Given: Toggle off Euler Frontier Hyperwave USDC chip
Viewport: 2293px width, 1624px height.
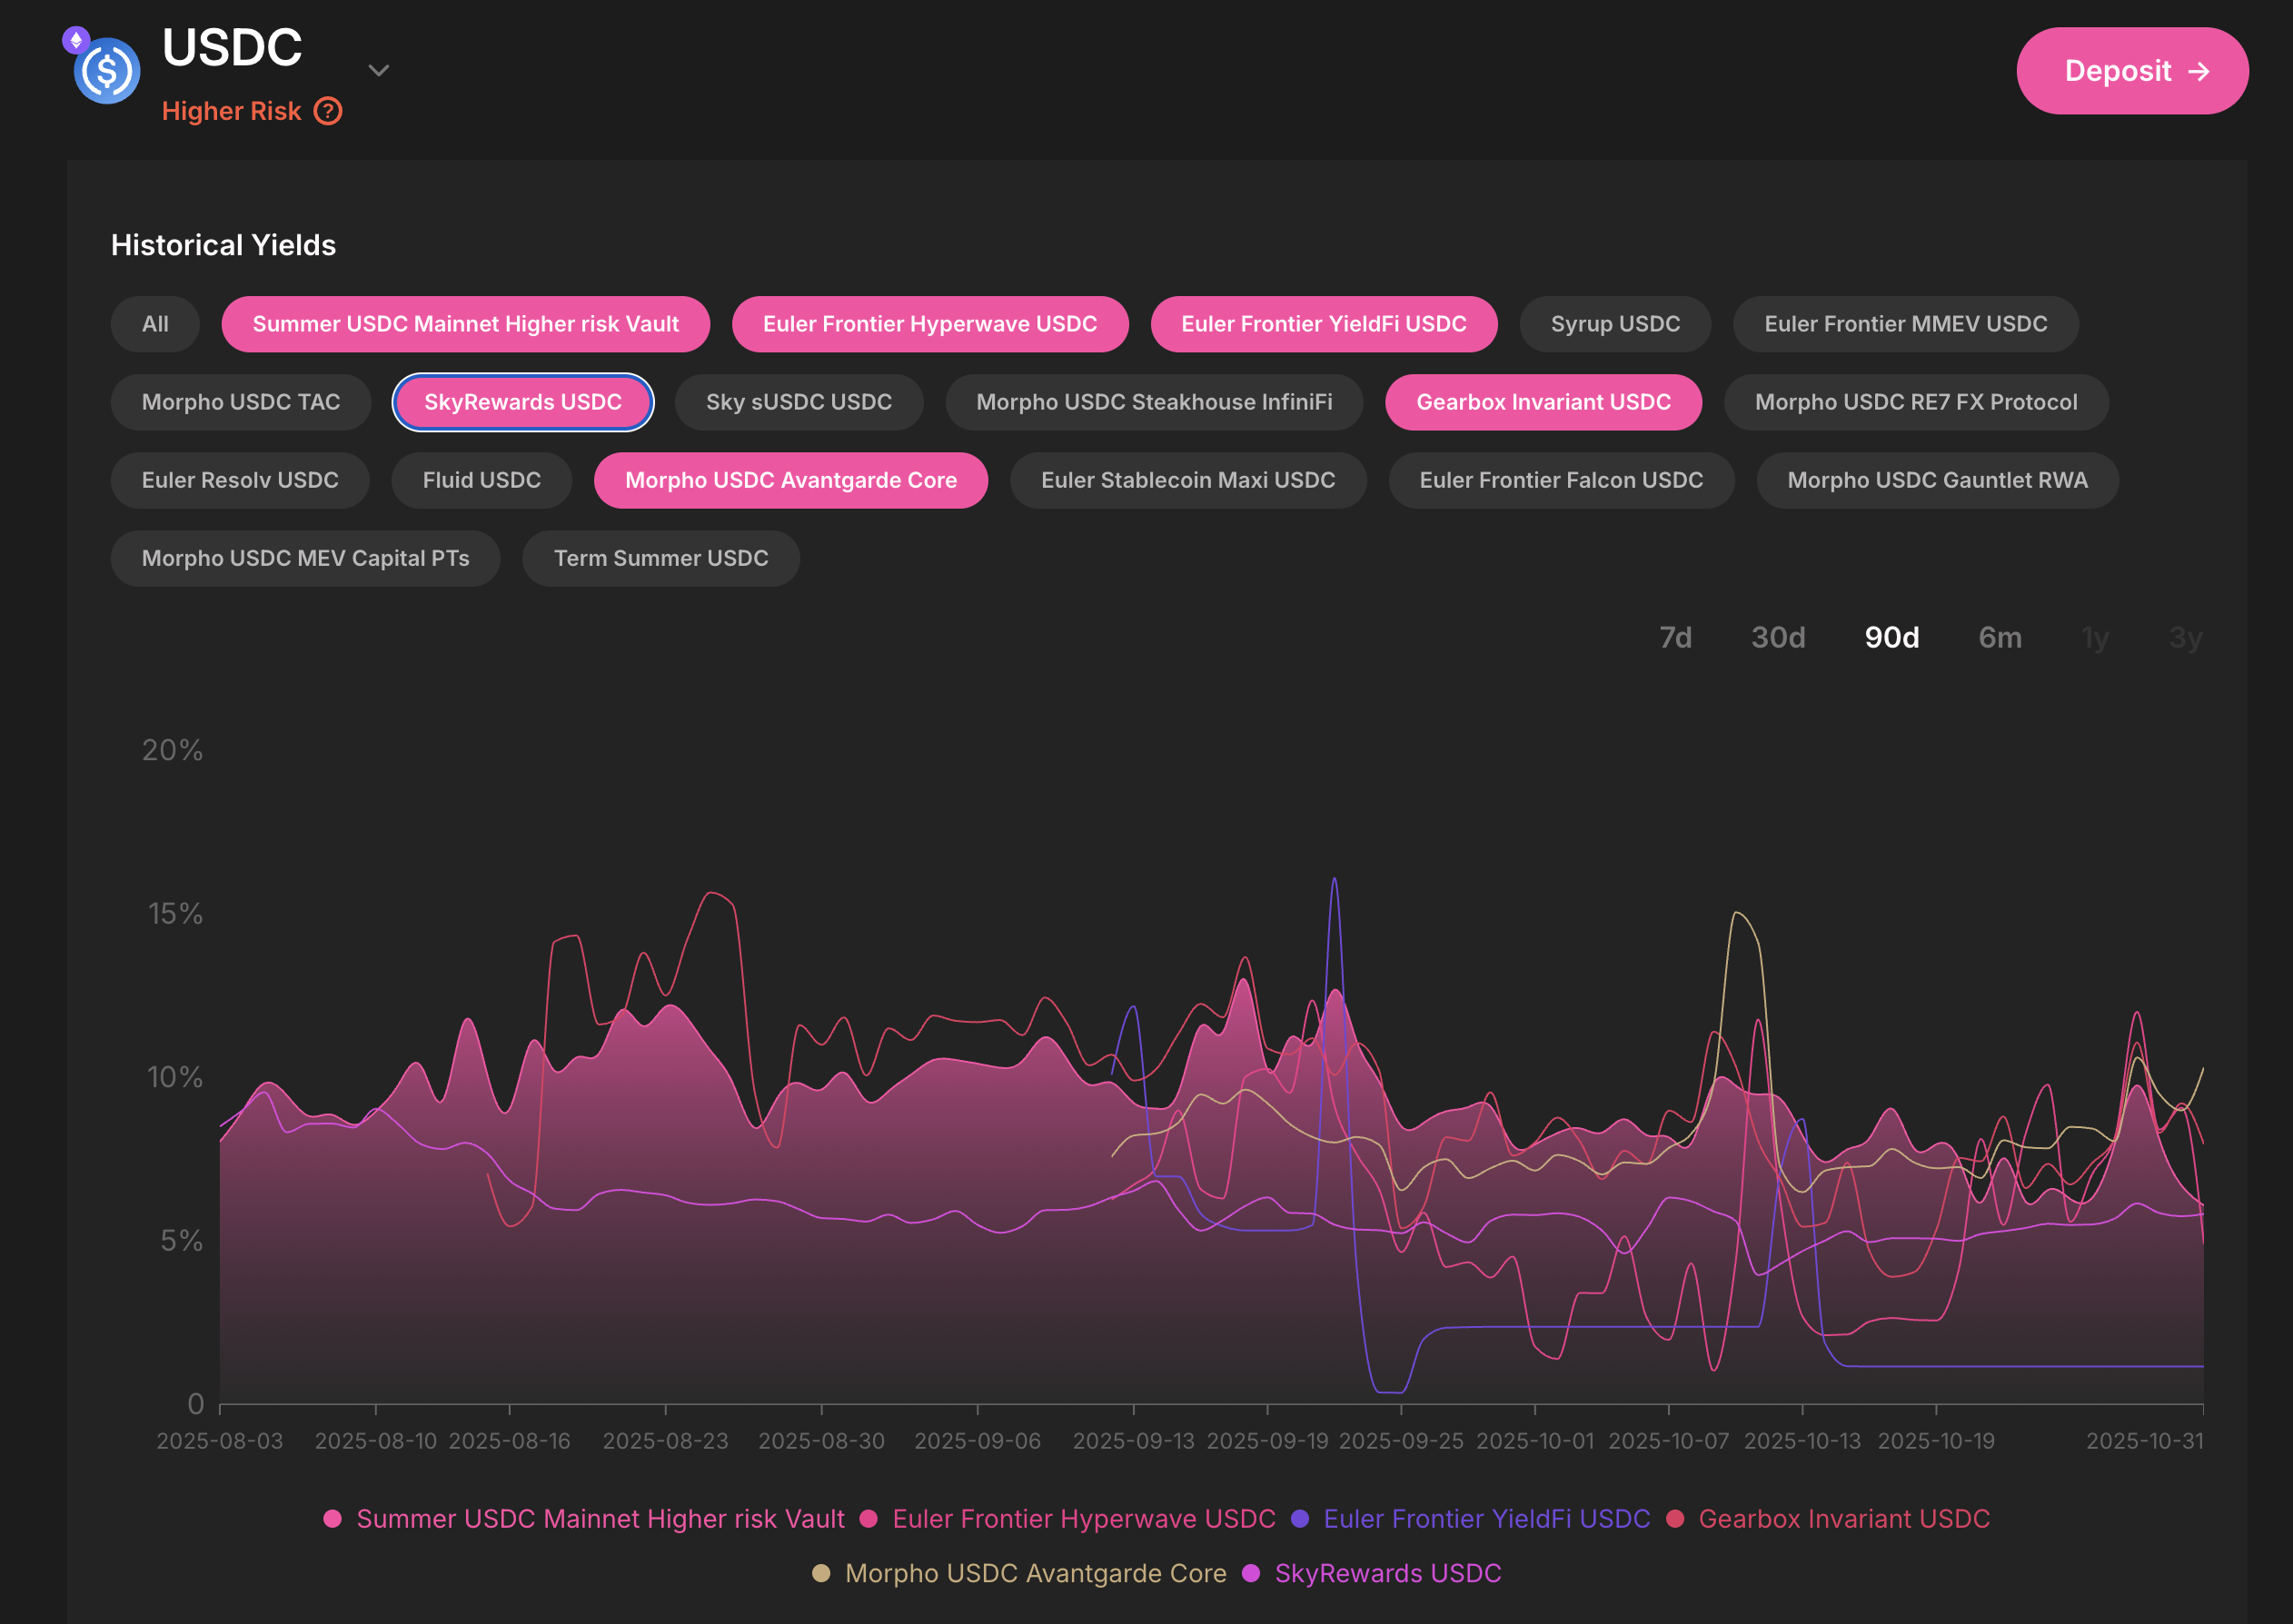Looking at the screenshot, I should pyautogui.click(x=929, y=324).
